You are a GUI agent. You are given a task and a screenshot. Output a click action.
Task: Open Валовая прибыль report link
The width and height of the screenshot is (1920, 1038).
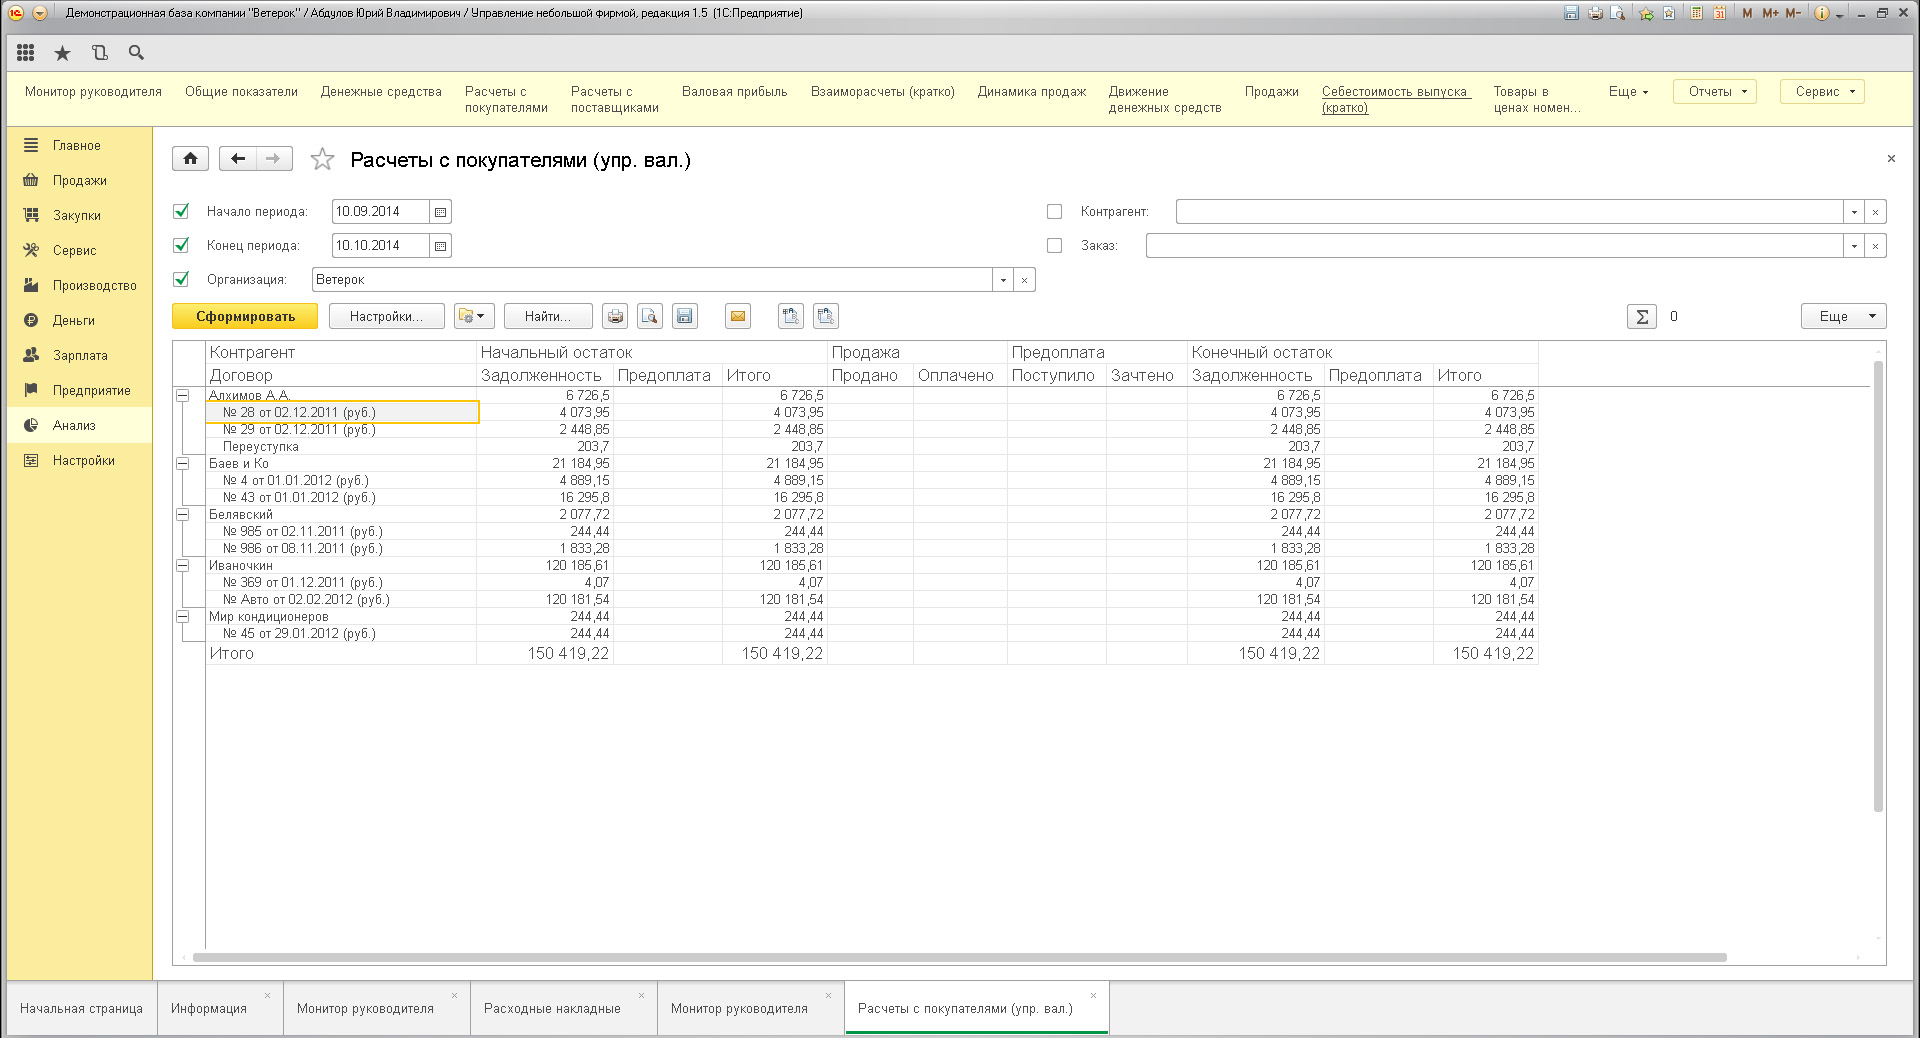[734, 91]
